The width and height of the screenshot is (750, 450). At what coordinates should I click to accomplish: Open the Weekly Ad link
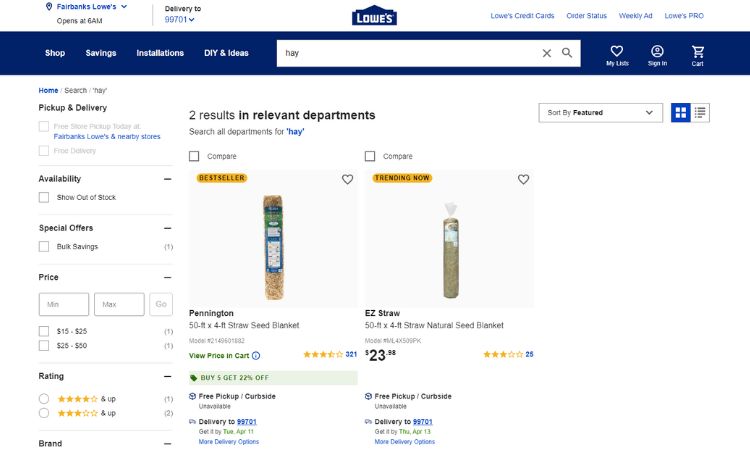pyautogui.click(x=635, y=16)
